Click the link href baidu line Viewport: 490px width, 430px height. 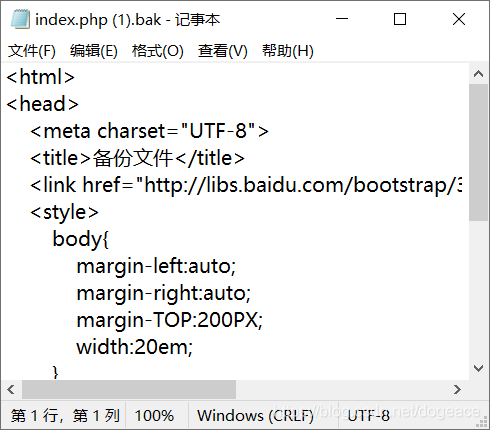pyautogui.click(x=246, y=185)
